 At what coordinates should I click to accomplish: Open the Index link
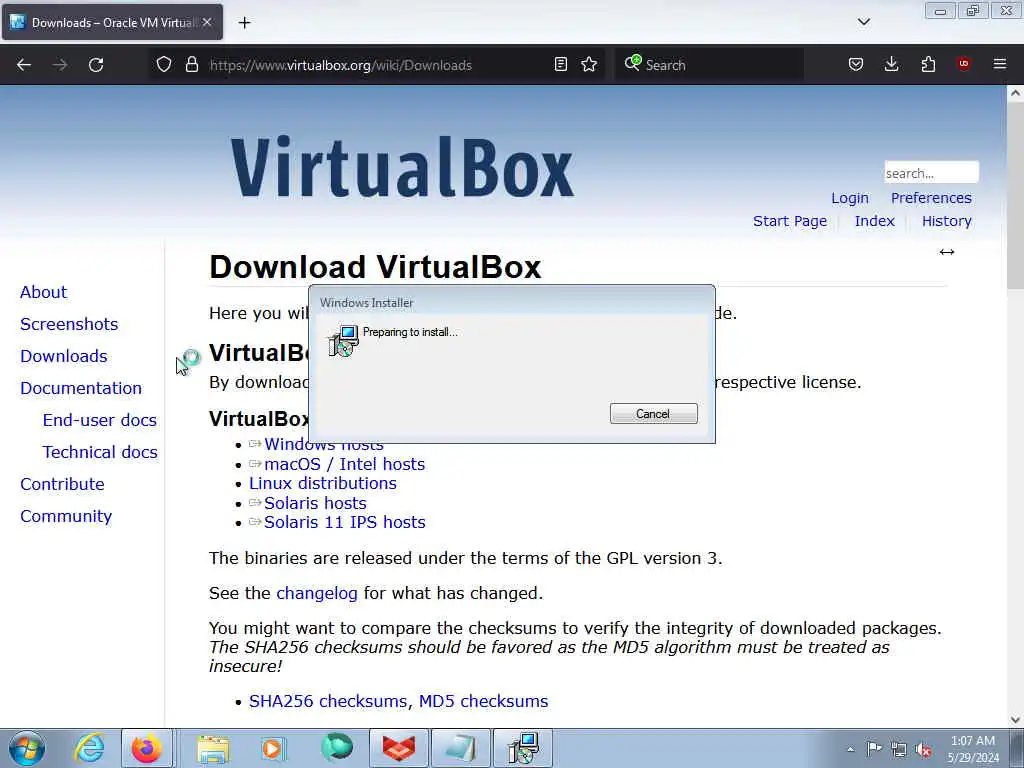(x=874, y=221)
